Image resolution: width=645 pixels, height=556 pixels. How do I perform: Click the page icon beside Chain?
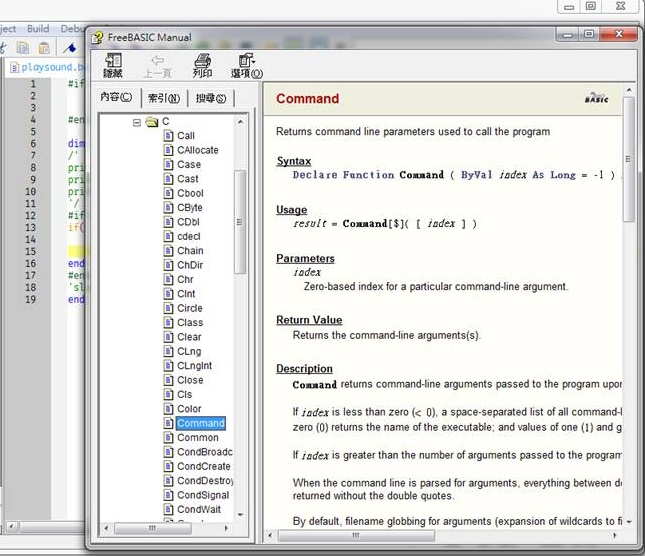(168, 251)
